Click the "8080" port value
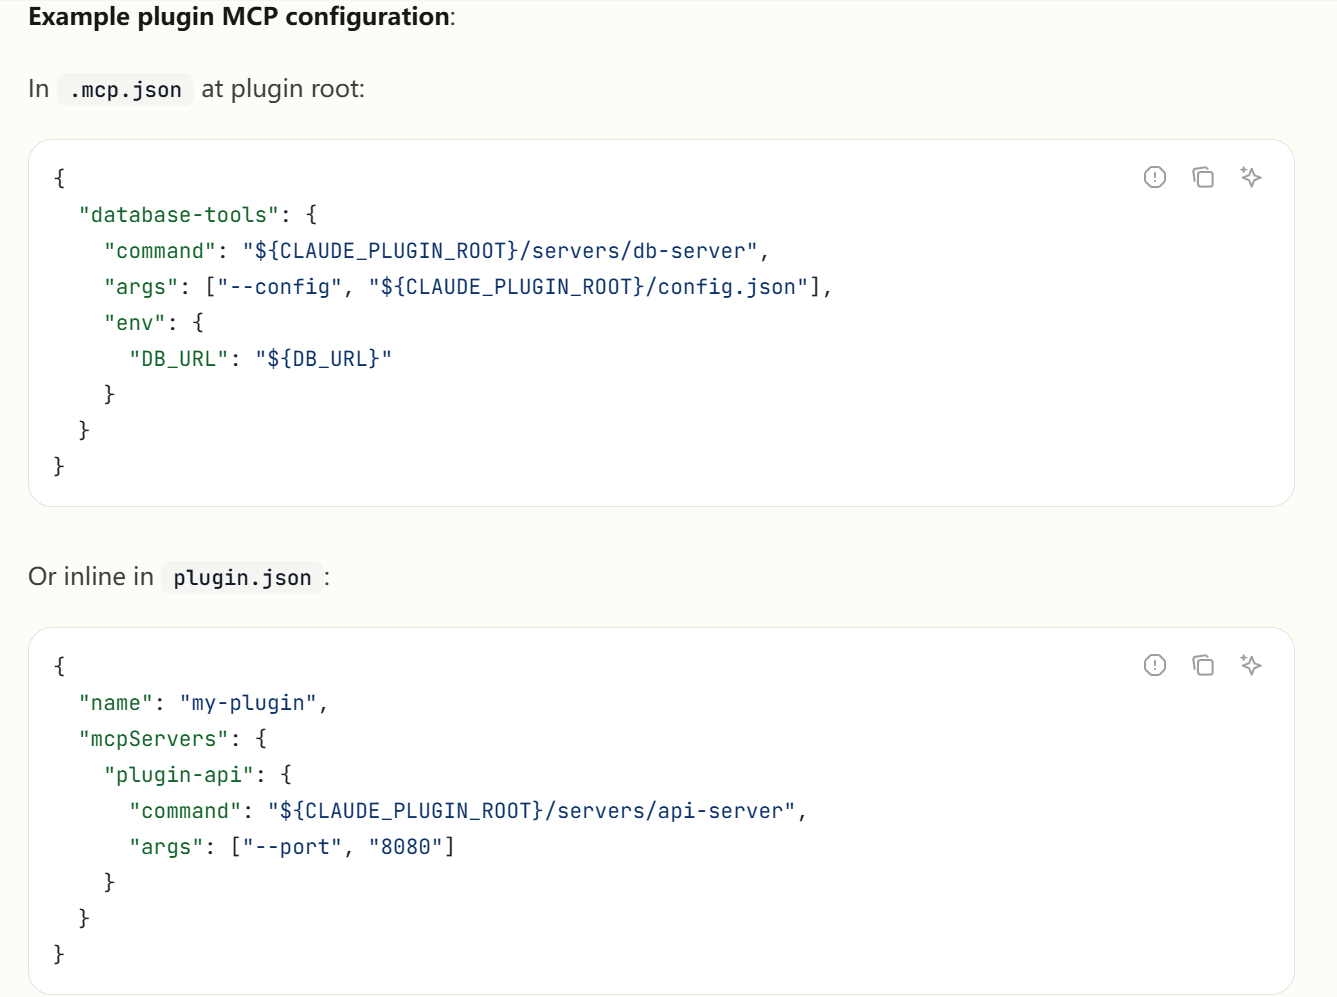The image size is (1337, 997). (405, 847)
